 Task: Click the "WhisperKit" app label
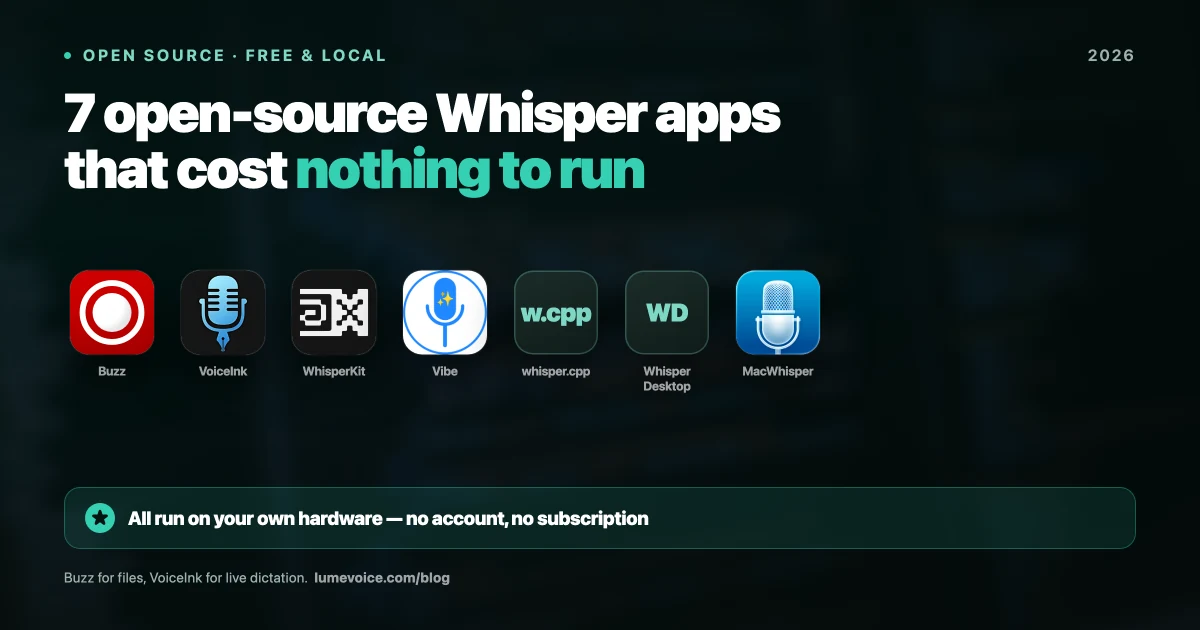pos(334,371)
